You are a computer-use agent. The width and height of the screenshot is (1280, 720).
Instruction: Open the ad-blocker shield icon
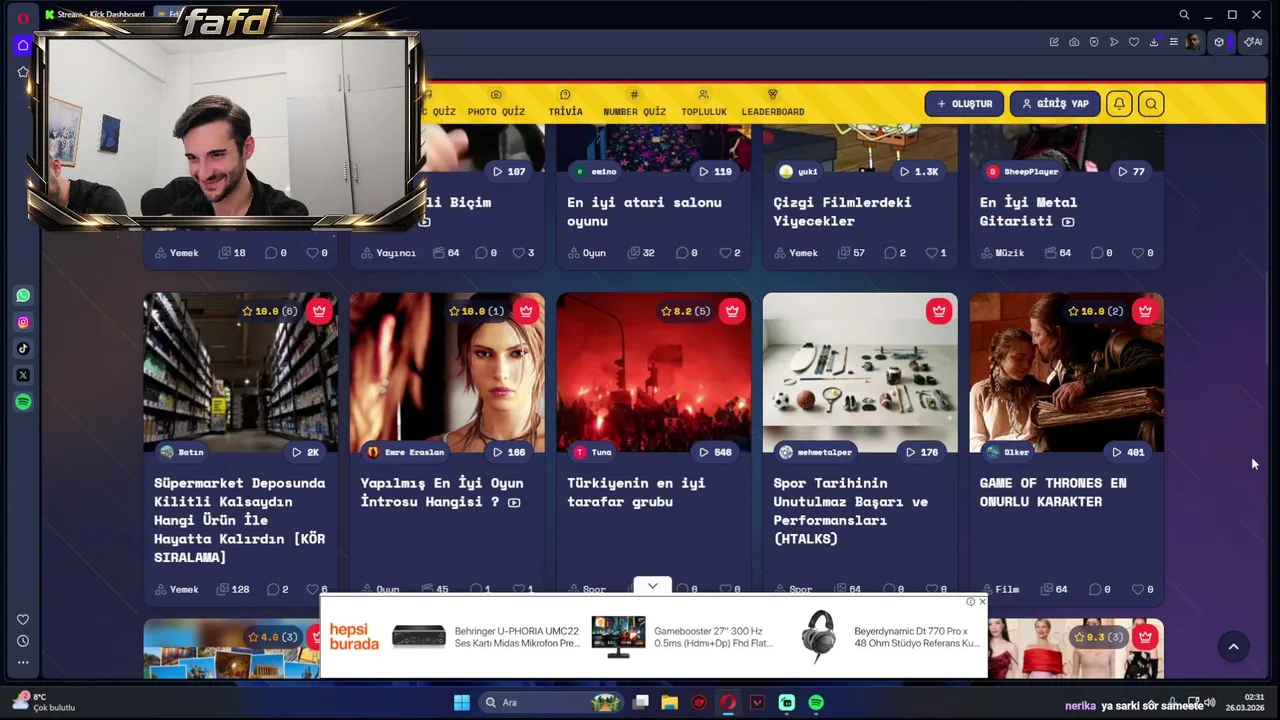pyautogui.click(x=1094, y=42)
